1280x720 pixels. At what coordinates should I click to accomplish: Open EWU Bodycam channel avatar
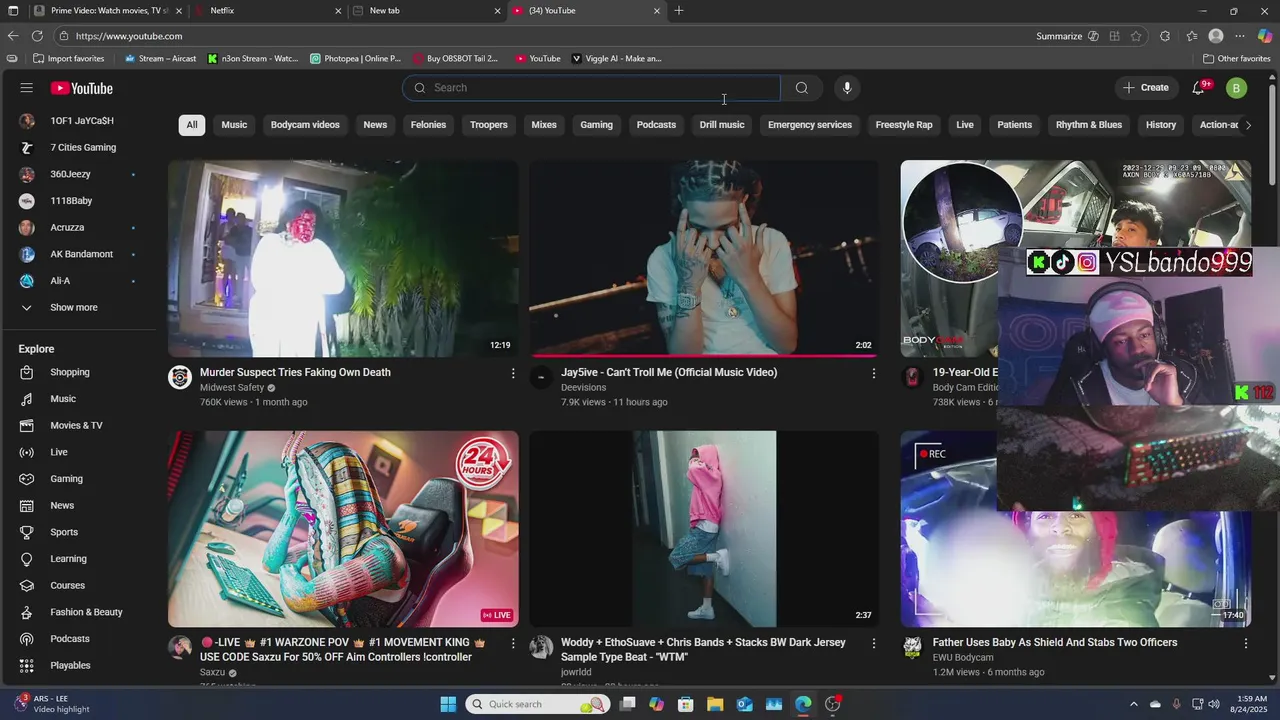[x=912, y=647]
